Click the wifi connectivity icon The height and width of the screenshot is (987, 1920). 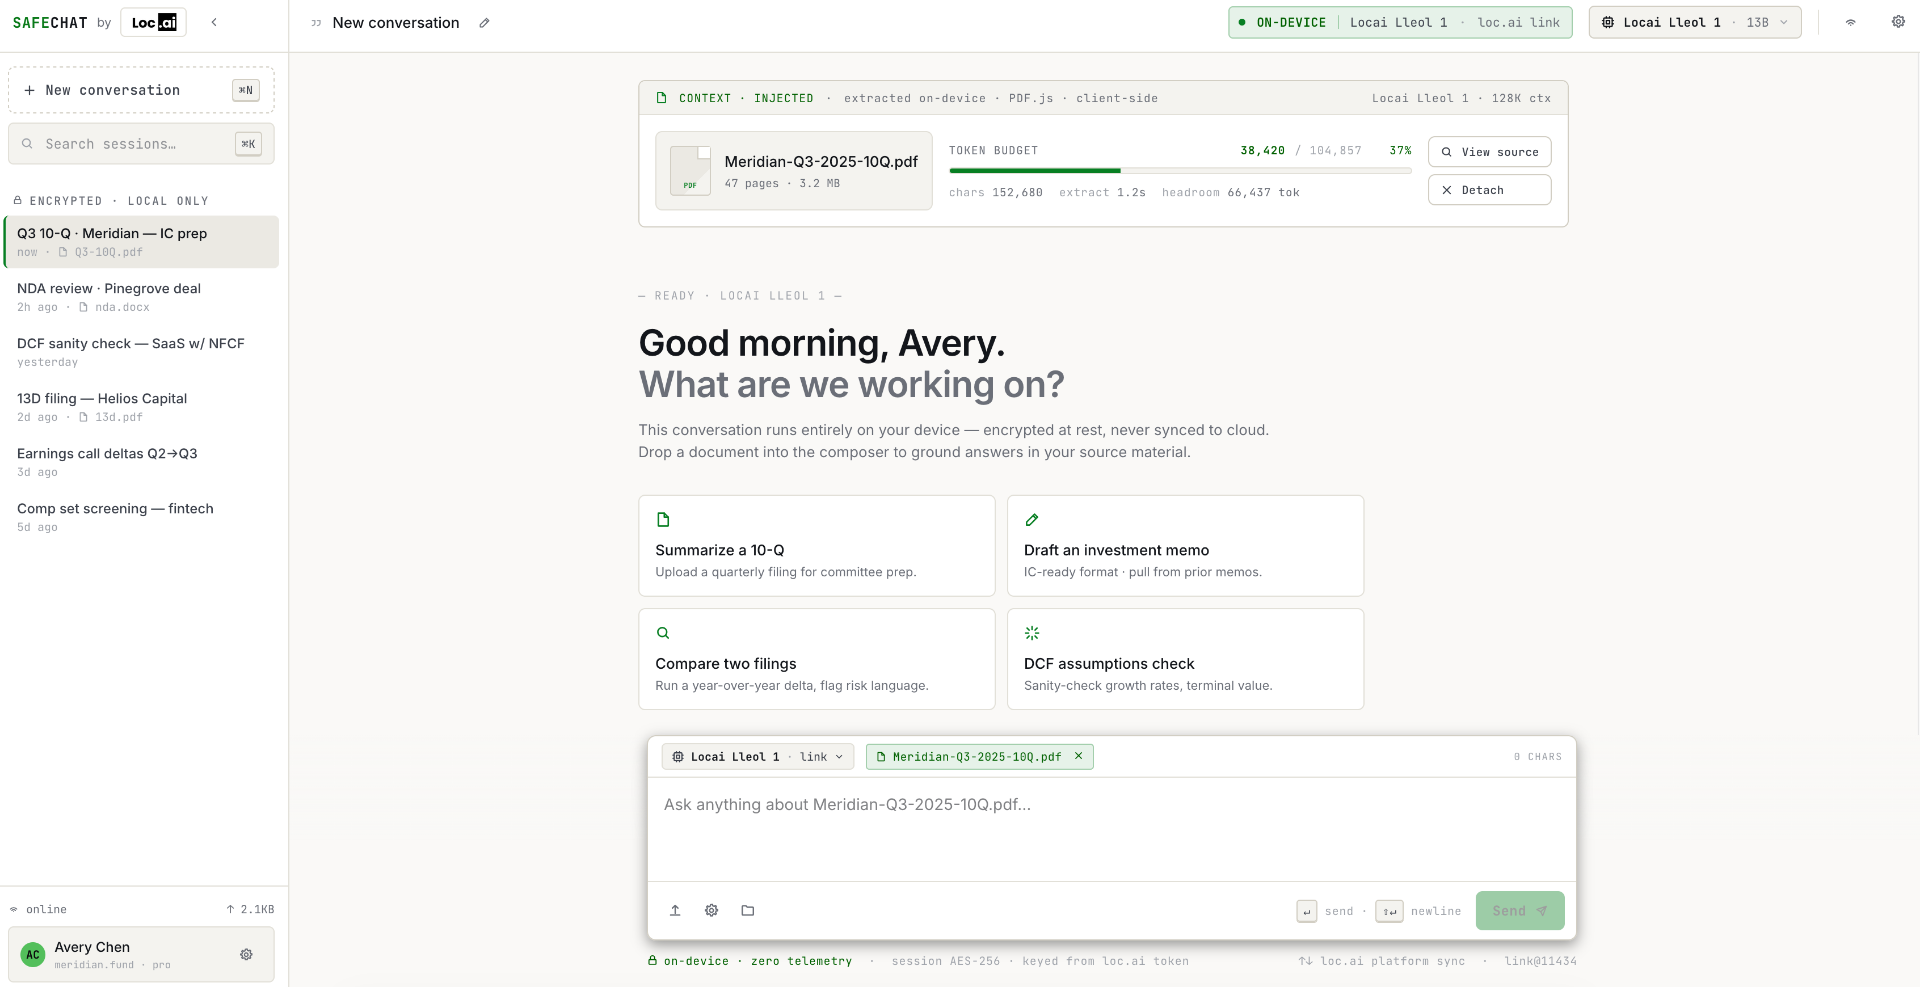[x=1851, y=22]
